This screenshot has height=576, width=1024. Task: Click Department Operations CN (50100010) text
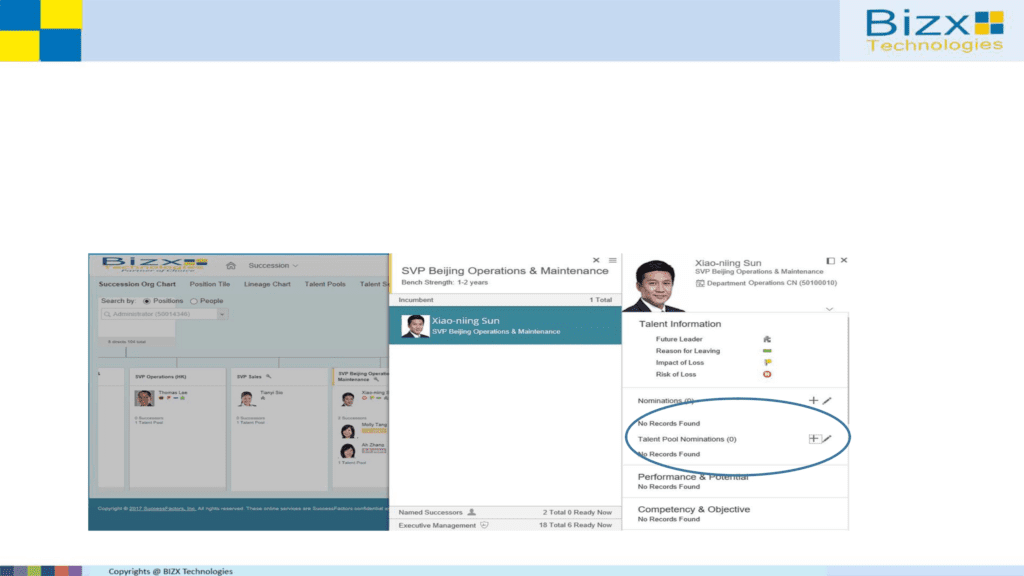coord(771,283)
